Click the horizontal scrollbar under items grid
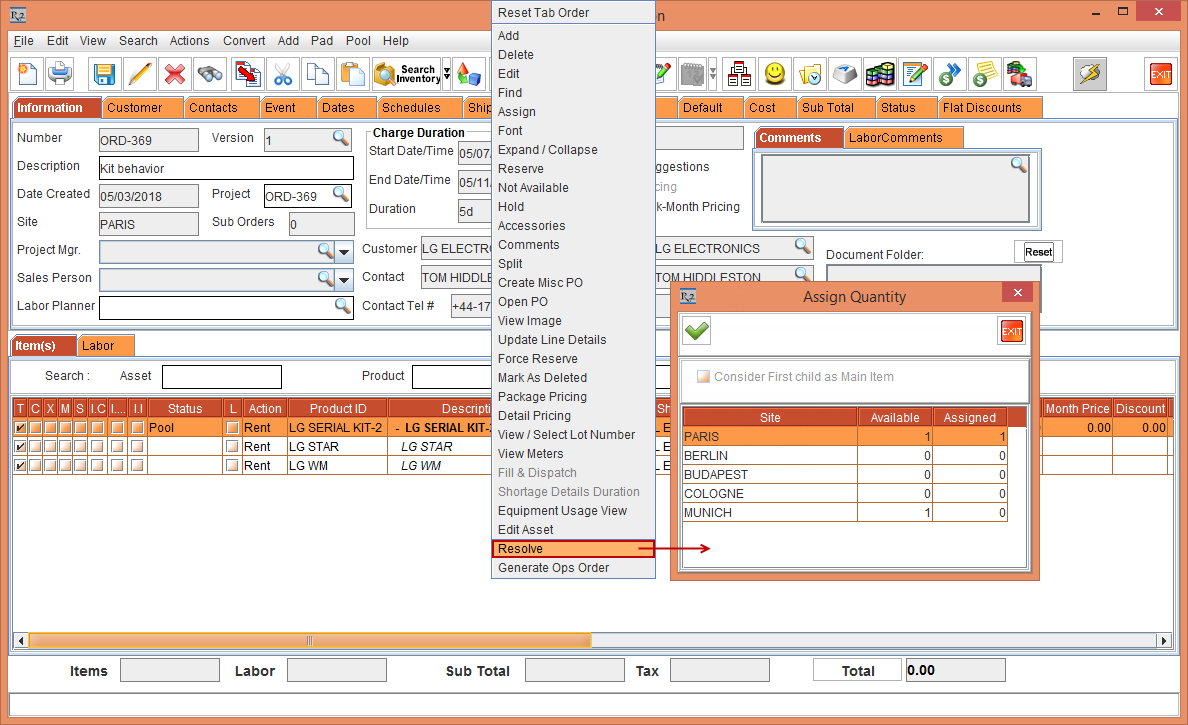Viewport: 1188px width, 725px height. pyautogui.click(x=310, y=641)
